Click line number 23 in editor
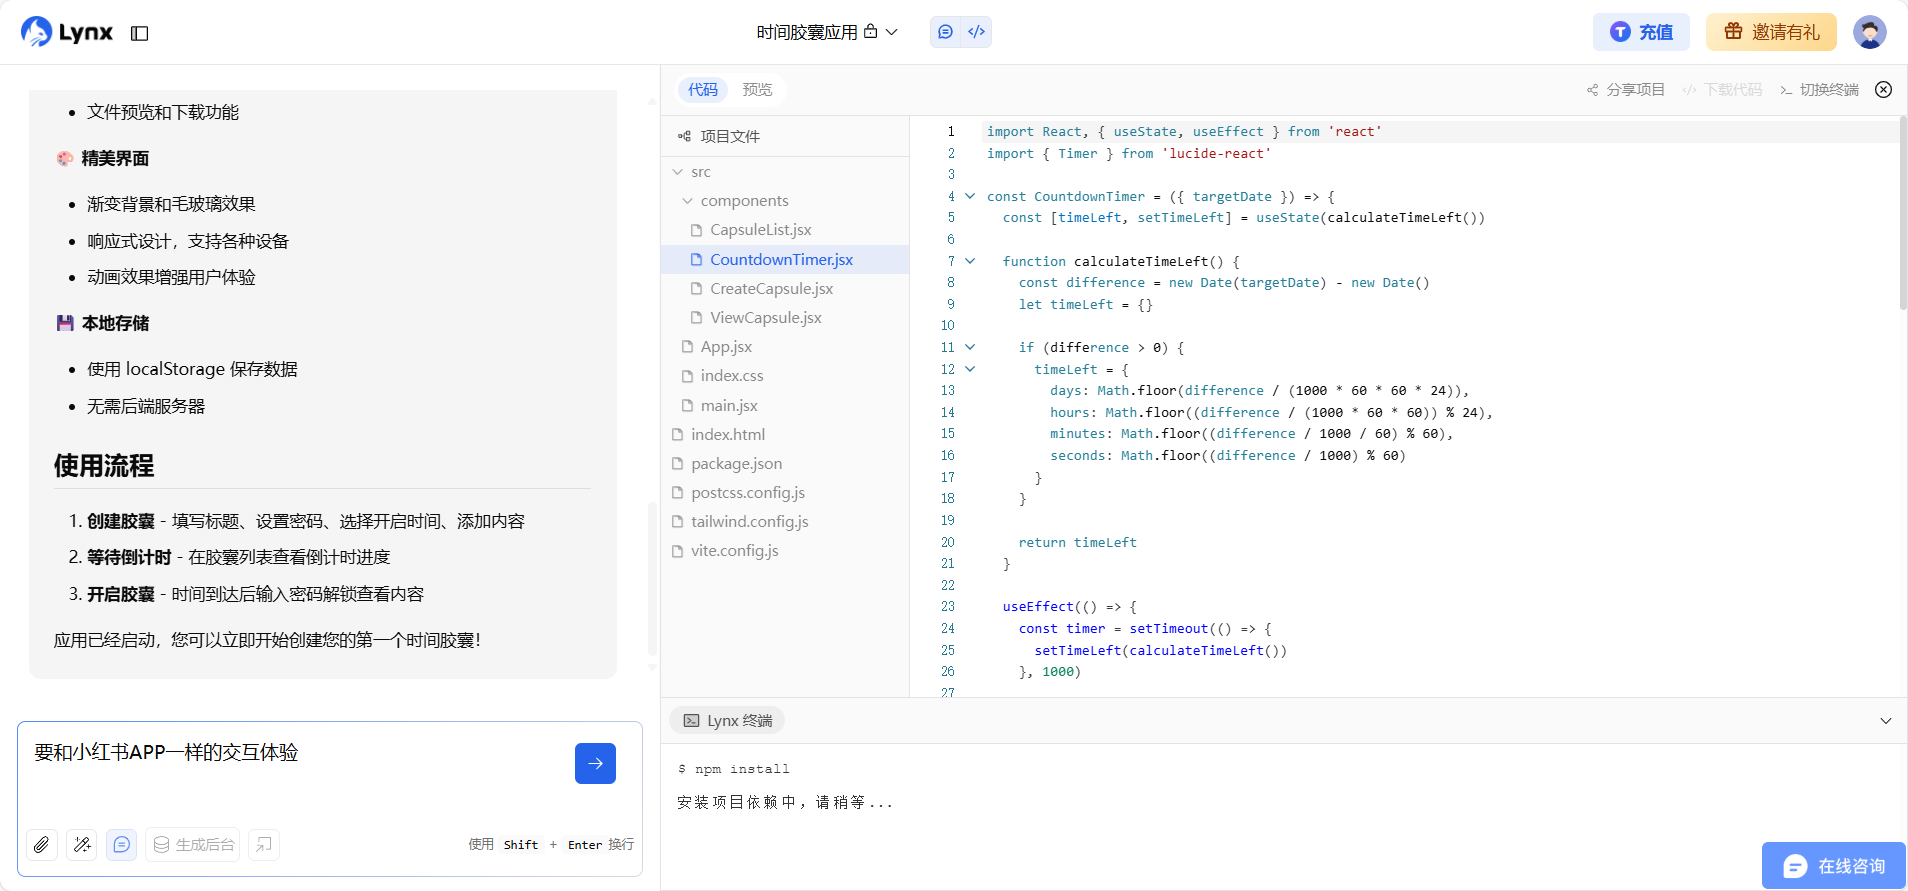The width and height of the screenshot is (1908, 891). pyautogui.click(x=947, y=607)
